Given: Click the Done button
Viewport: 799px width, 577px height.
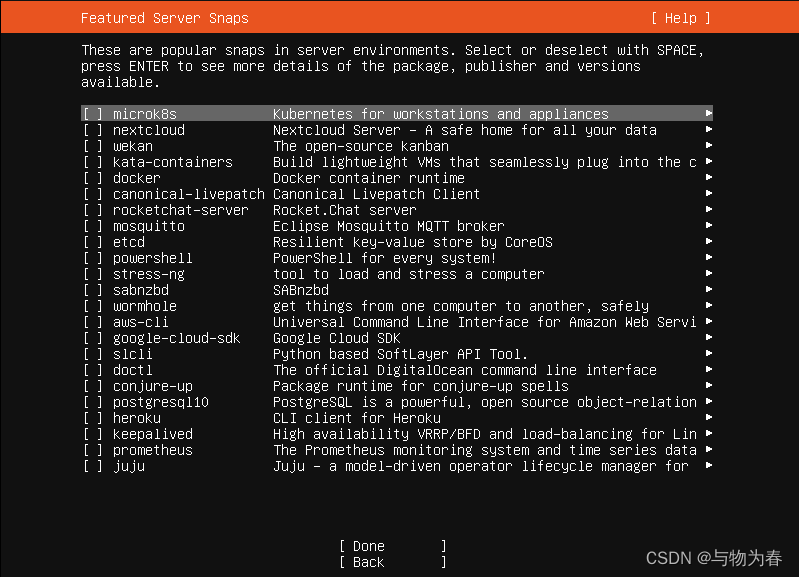Looking at the screenshot, I should (393, 546).
